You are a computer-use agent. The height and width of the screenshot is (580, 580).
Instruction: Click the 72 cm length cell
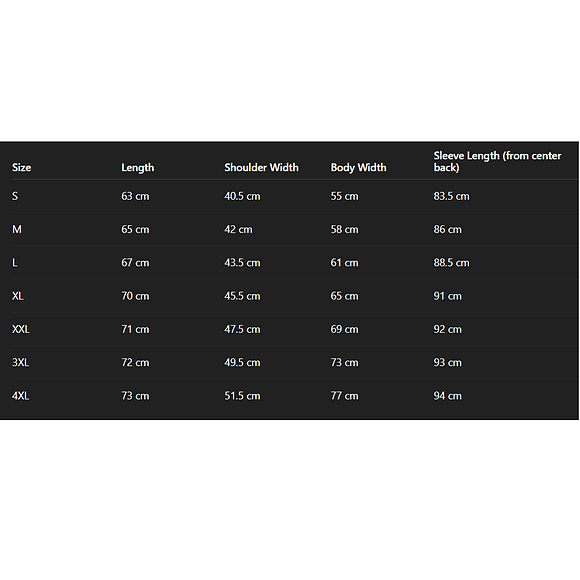(x=135, y=362)
